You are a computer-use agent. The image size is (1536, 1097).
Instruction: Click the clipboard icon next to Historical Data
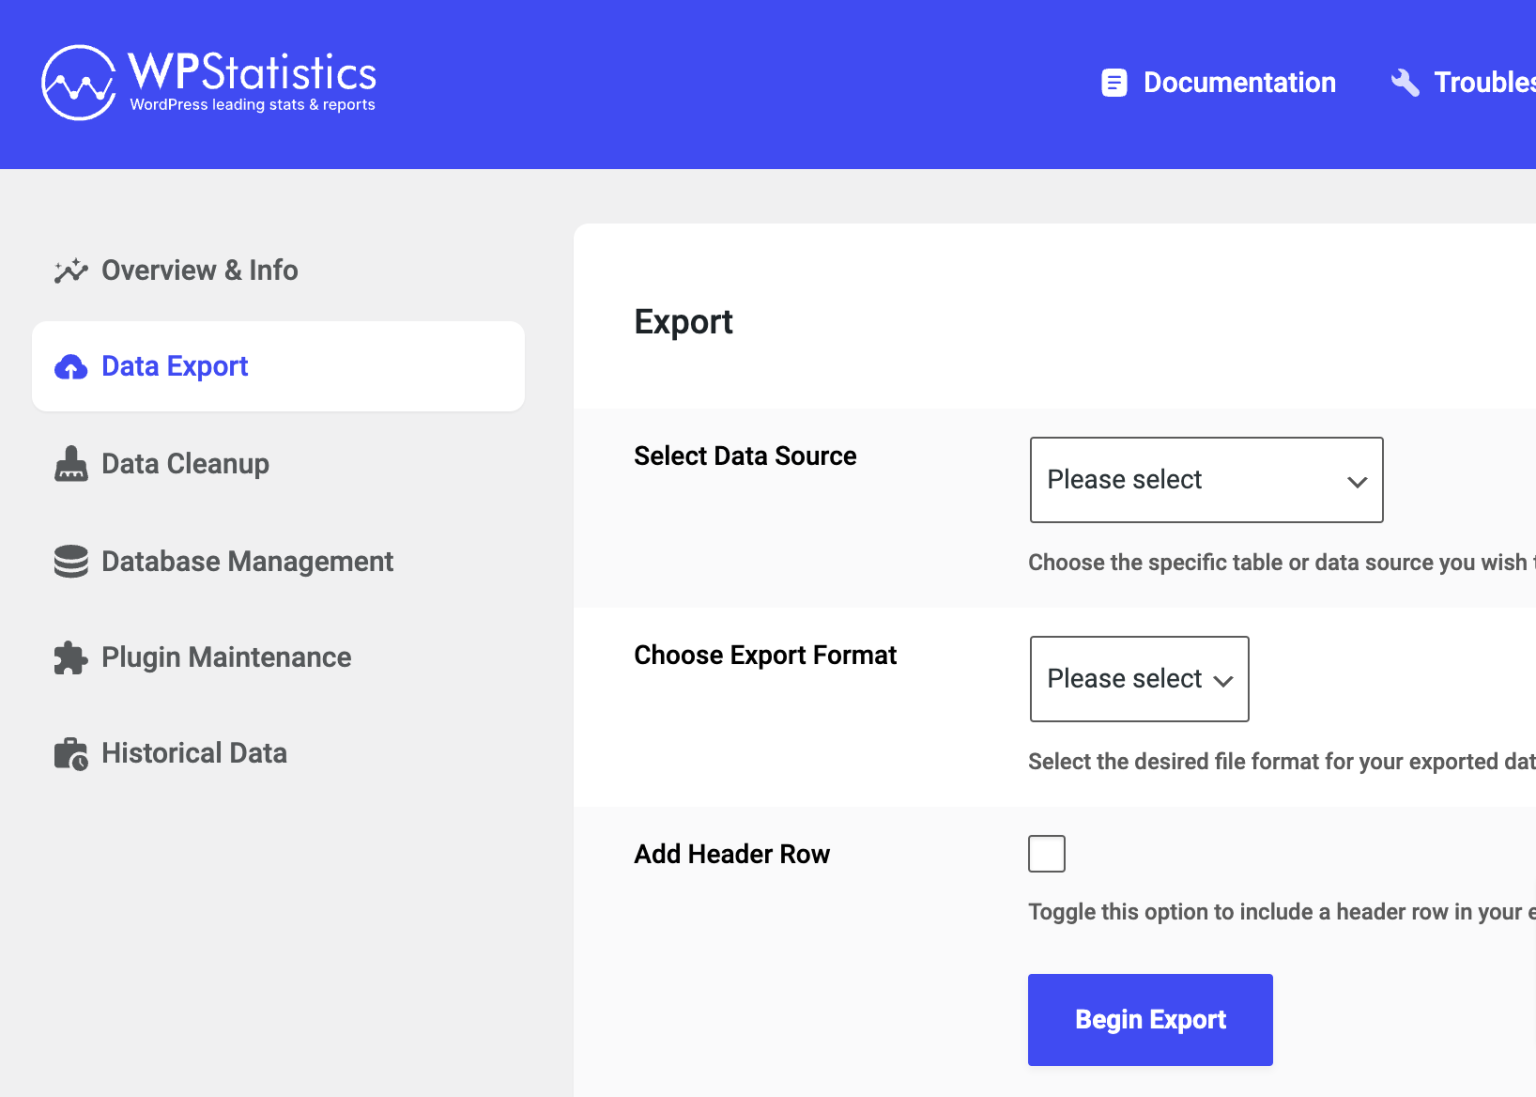[69, 752]
